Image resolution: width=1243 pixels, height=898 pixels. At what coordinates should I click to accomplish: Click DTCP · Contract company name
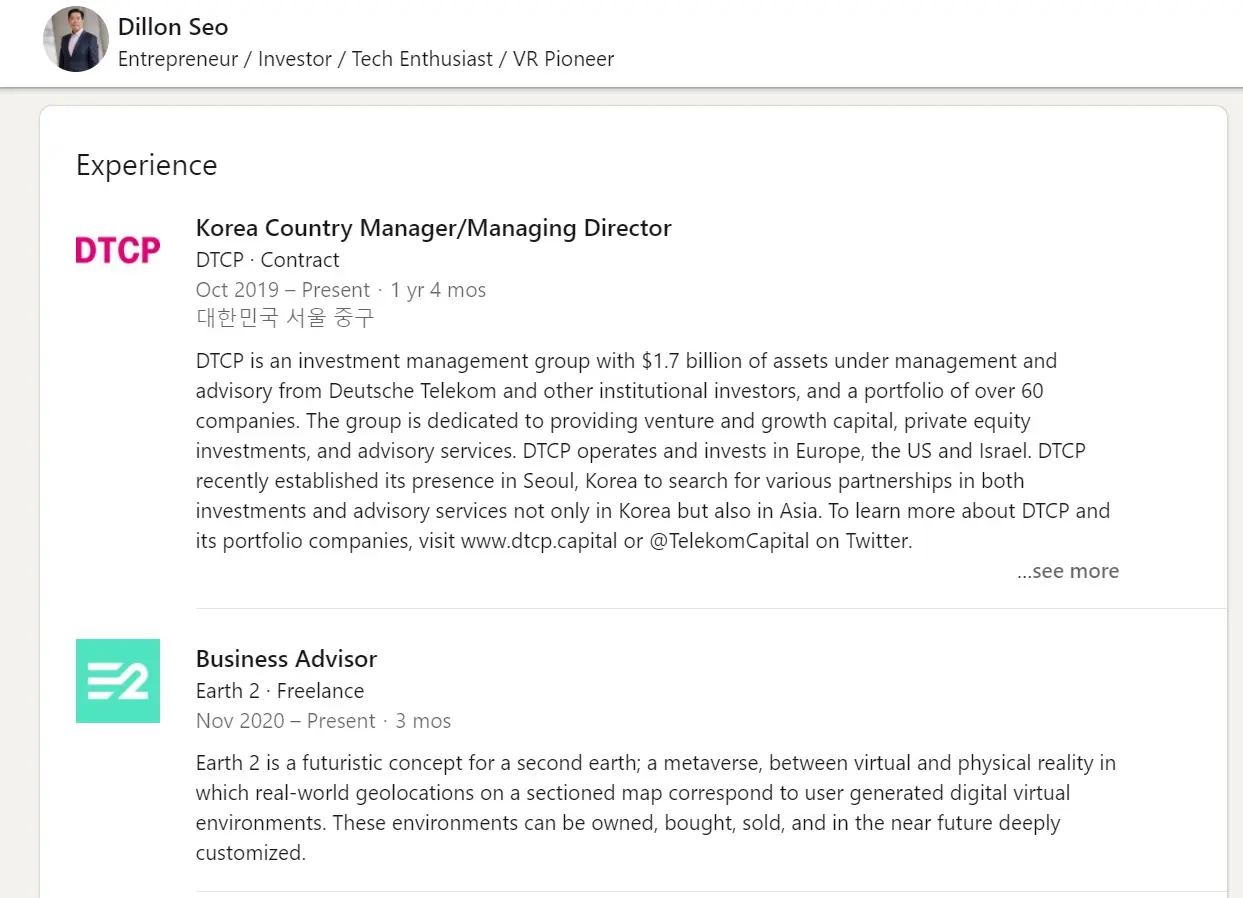(x=267, y=260)
